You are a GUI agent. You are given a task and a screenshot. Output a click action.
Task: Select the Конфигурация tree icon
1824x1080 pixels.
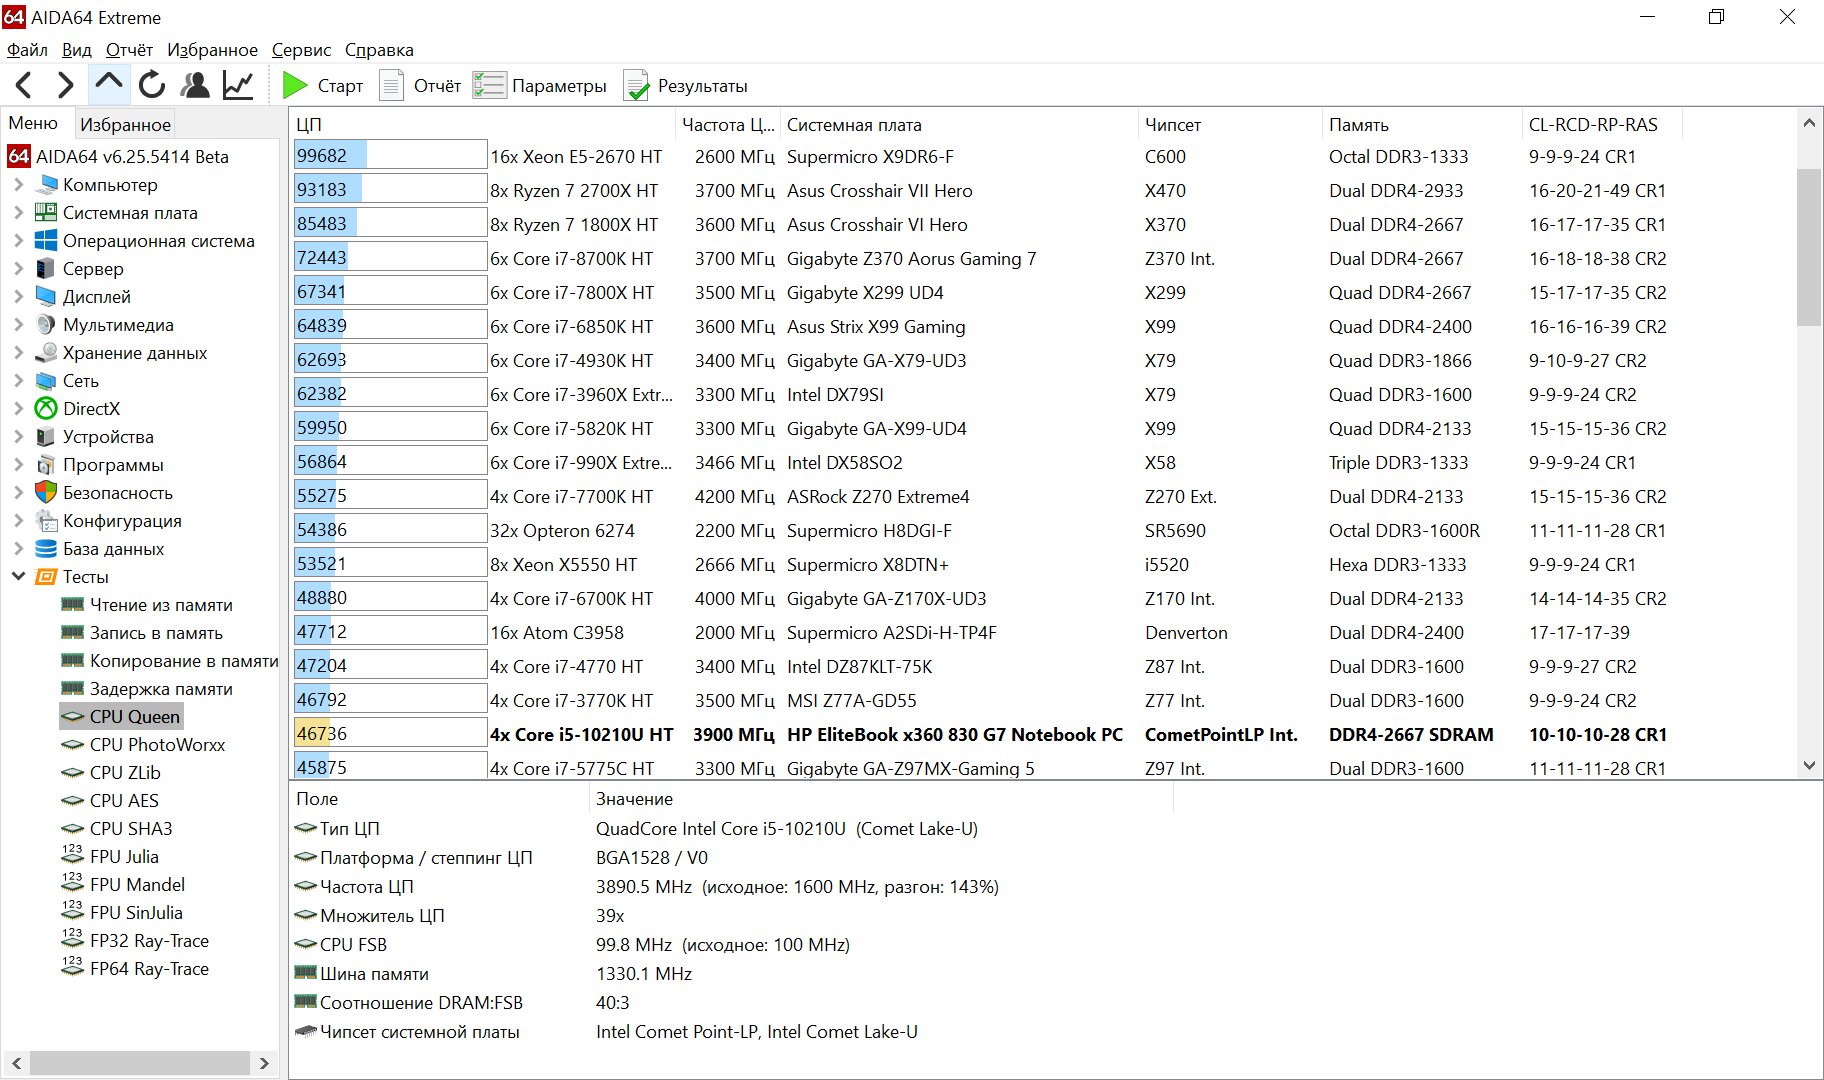46,521
